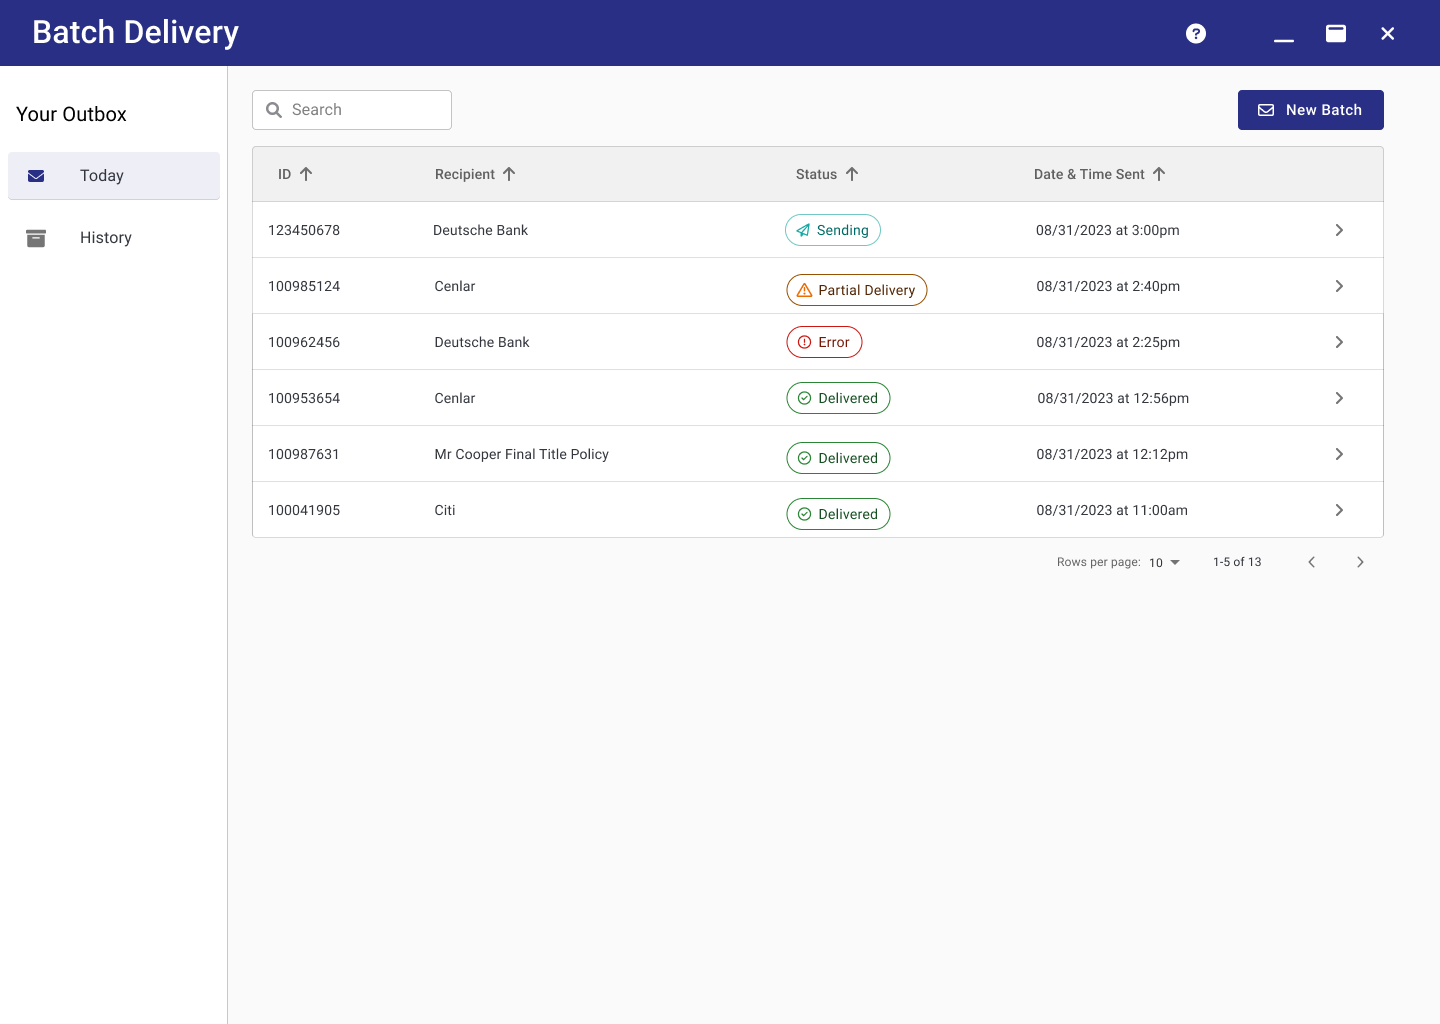1440x1024 pixels.
Task: Click the archive box icon beside History
Action: tap(36, 238)
